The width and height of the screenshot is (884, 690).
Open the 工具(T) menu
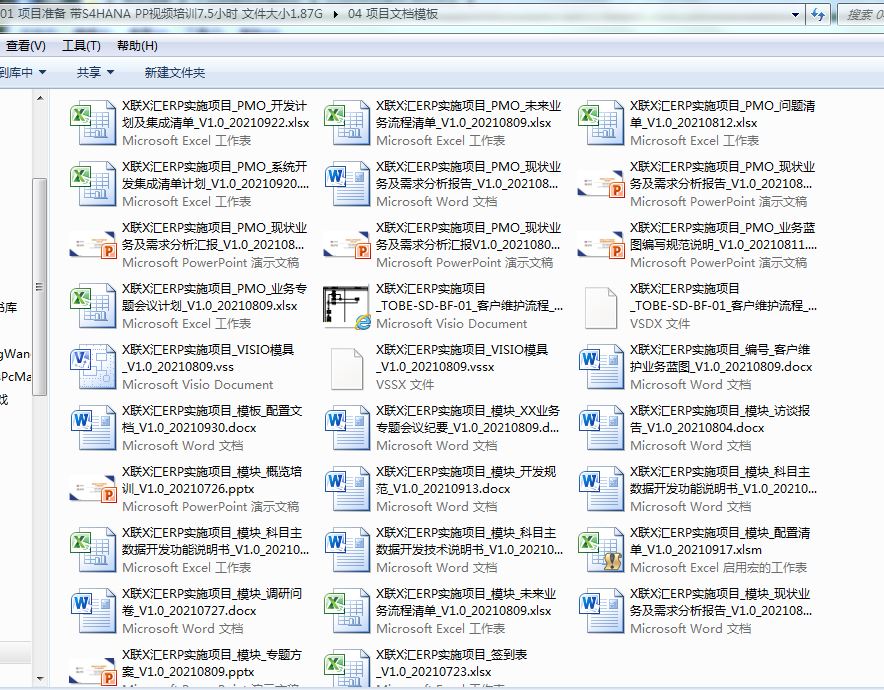(x=81, y=46)
